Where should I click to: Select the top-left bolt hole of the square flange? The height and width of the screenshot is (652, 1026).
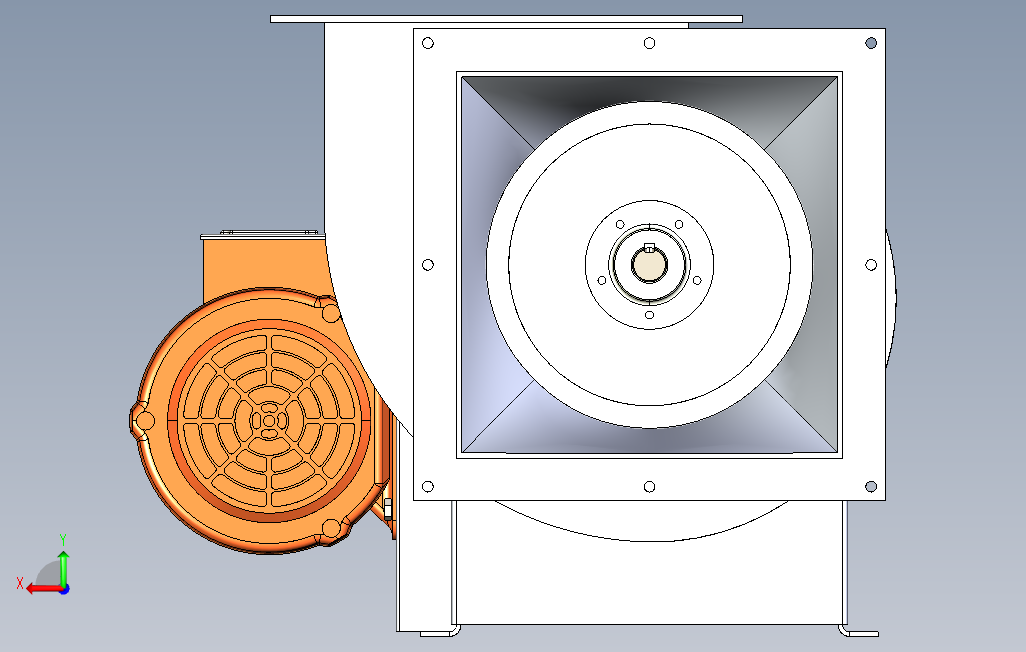coord(428,43)
